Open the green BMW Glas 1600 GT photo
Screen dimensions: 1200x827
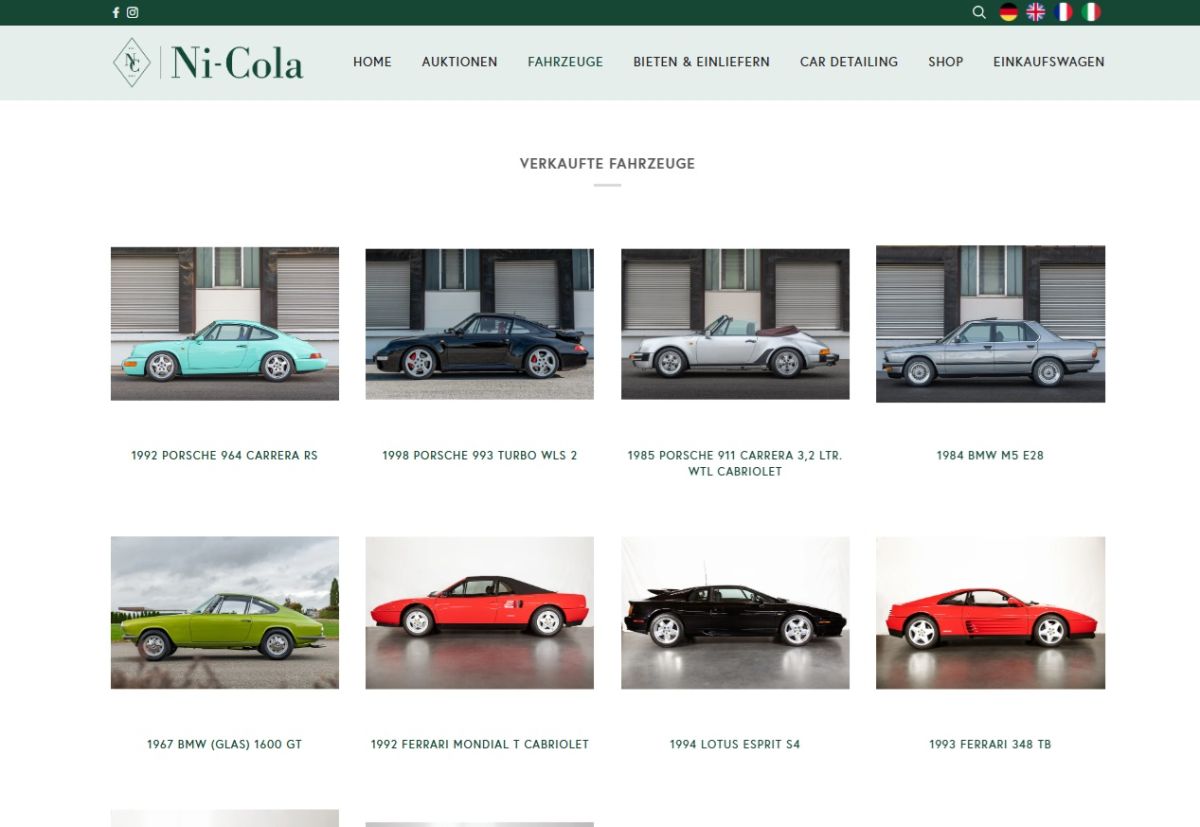click(x=225, y=613)
